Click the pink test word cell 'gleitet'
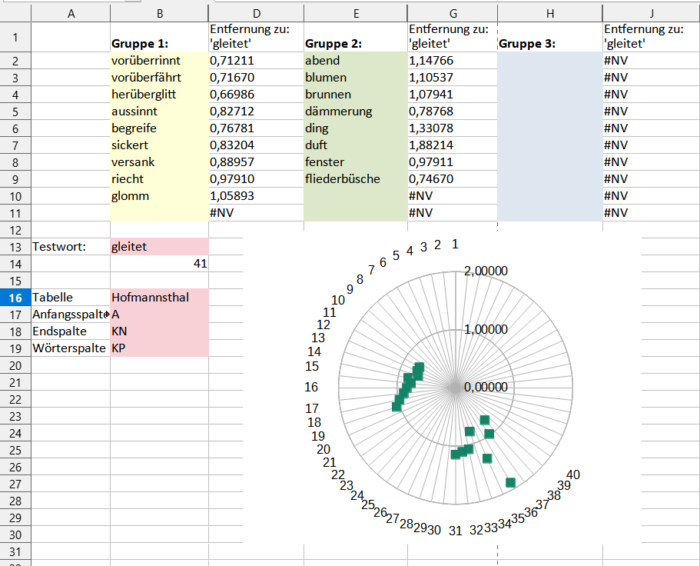Screen dimensions: 700x566 [159, 246]
